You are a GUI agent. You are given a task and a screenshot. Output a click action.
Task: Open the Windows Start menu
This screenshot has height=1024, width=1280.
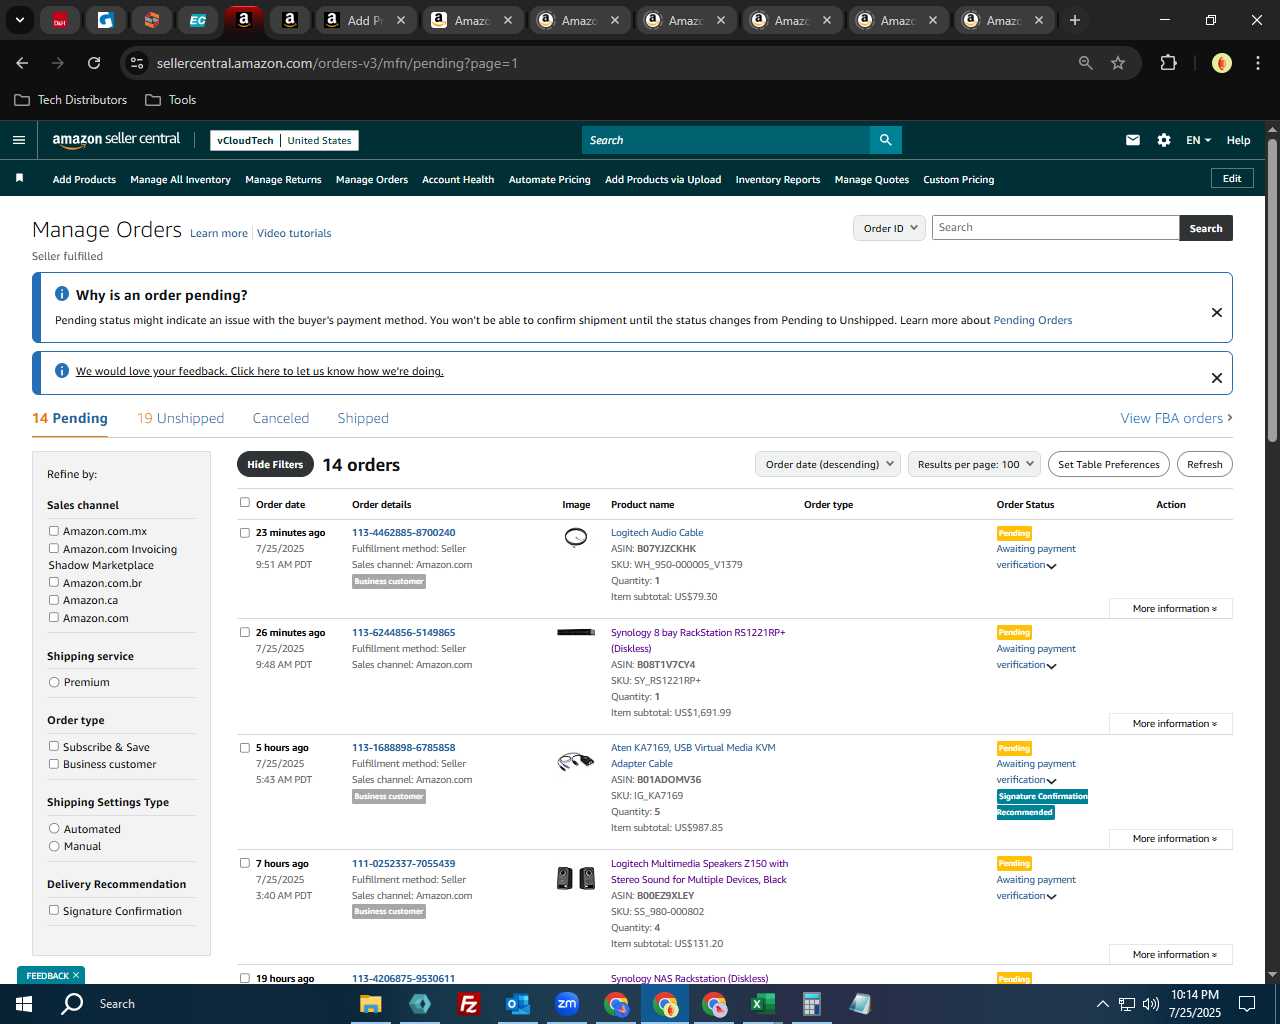(24, 1004)
